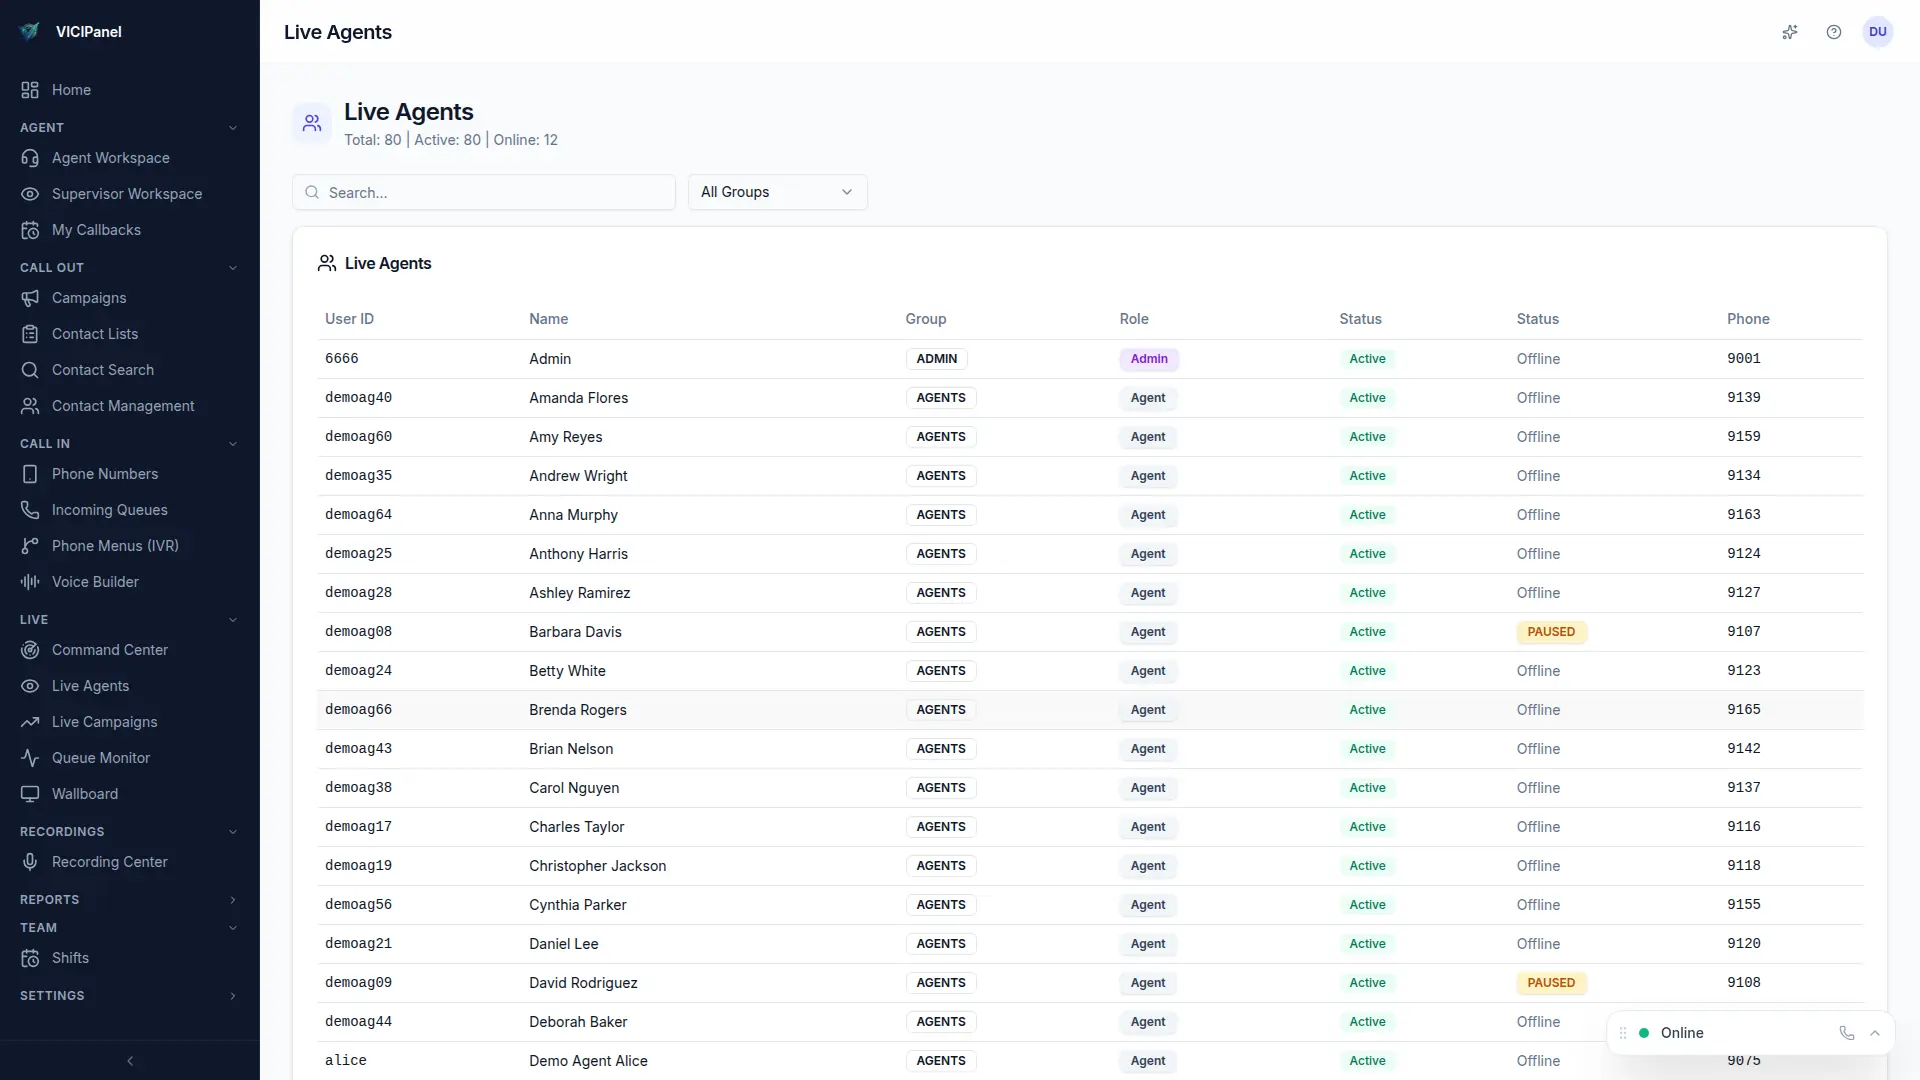Open the help question-mark icon
Image resolution: width=1920 pixels, height=1080 pixels.
coord(1834,32)
